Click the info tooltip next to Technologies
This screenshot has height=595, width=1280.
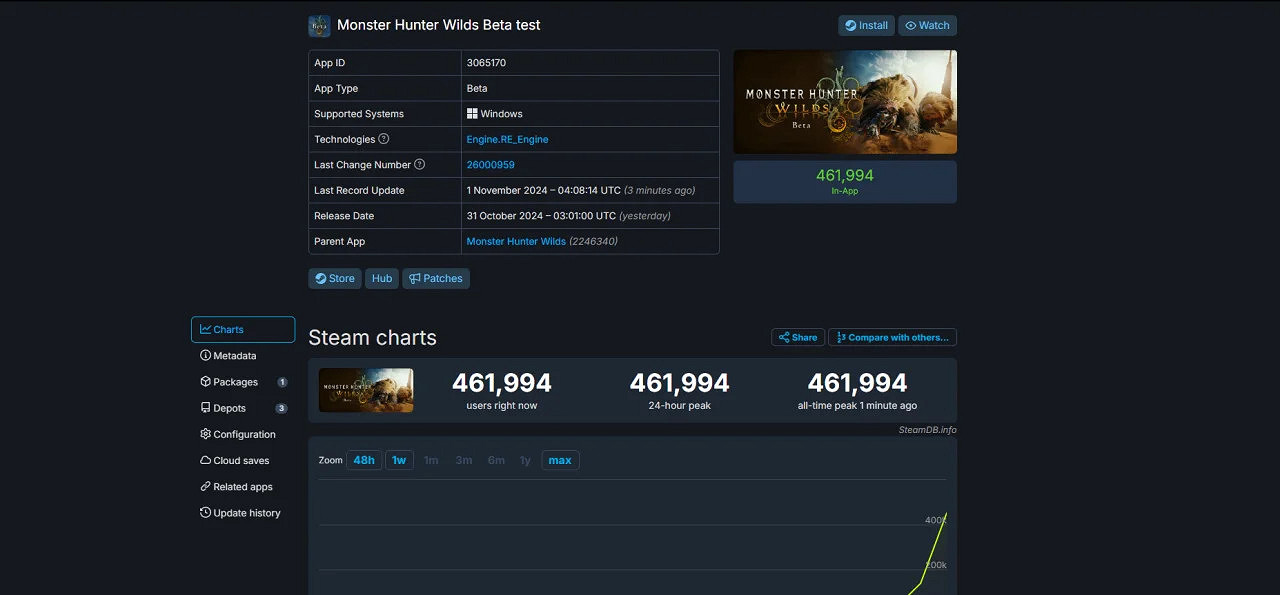386,139
